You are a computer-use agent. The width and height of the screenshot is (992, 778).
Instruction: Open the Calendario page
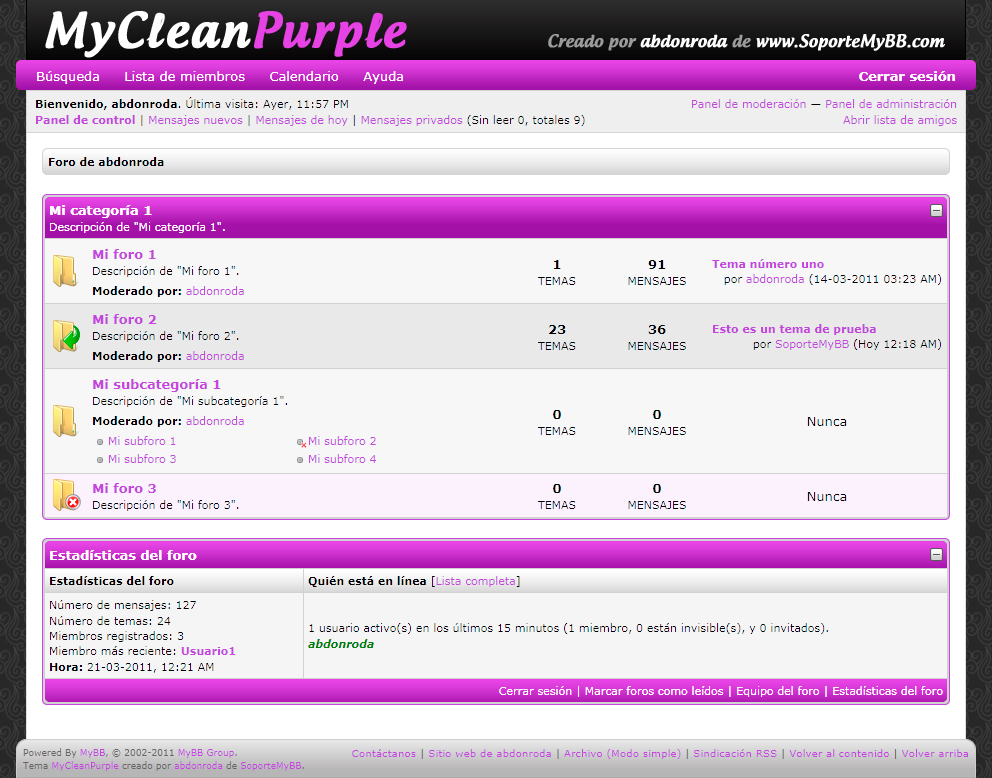[x=304, y=76]
